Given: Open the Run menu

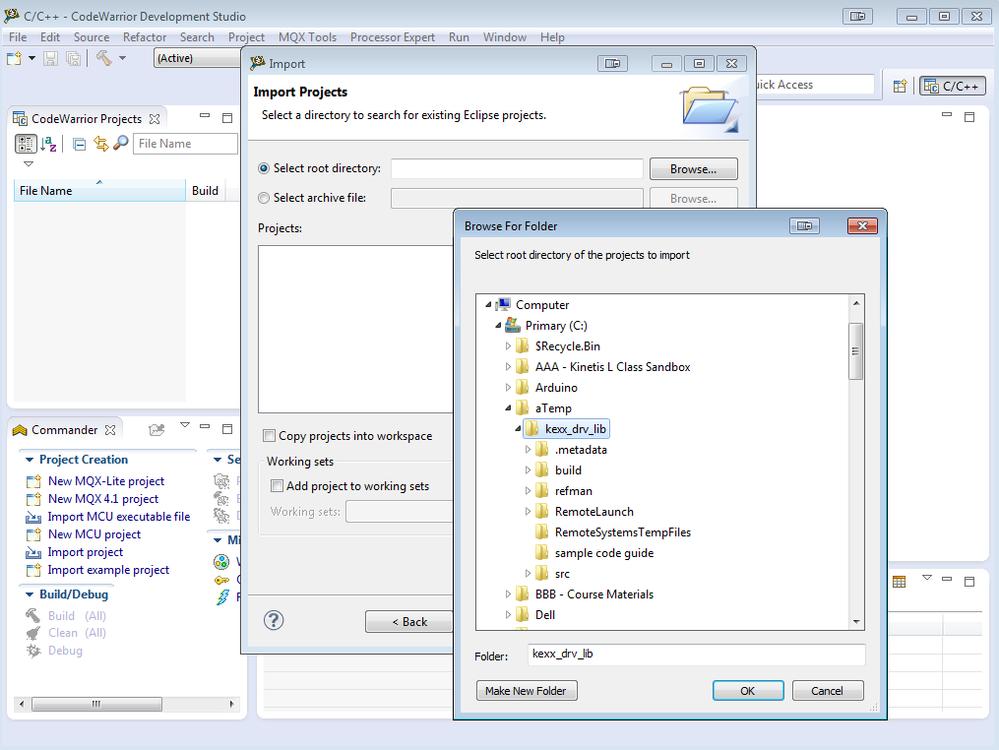Looking at the screenshot, I should 459,37.
